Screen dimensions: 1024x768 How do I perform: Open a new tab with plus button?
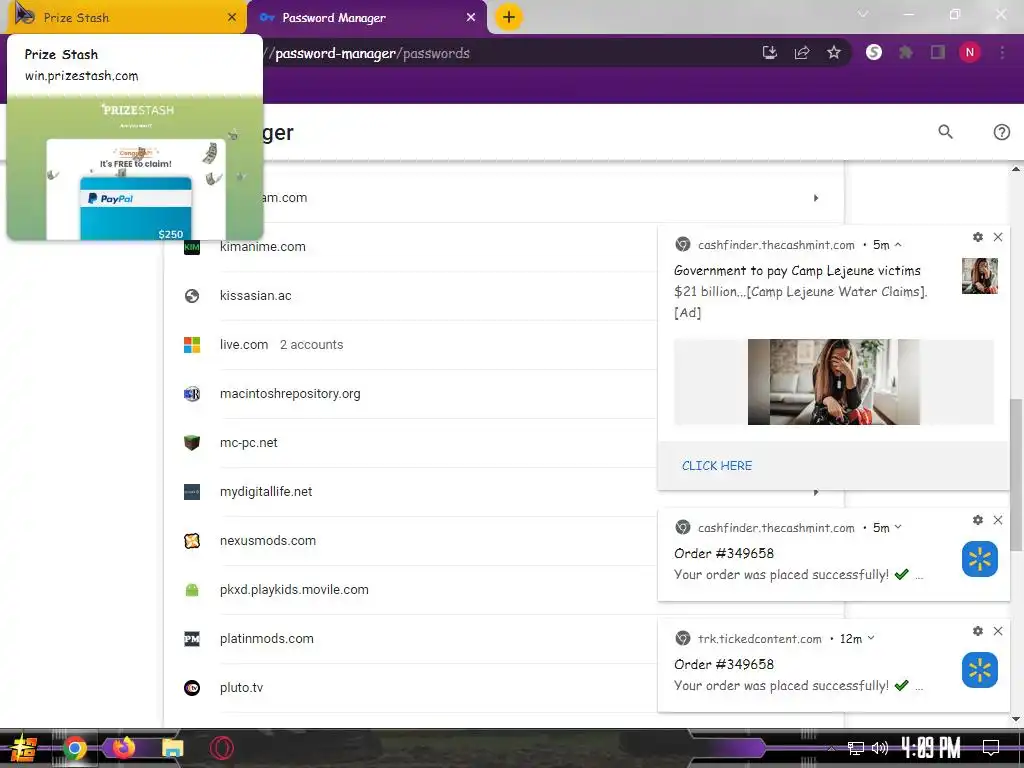[509, 17]
